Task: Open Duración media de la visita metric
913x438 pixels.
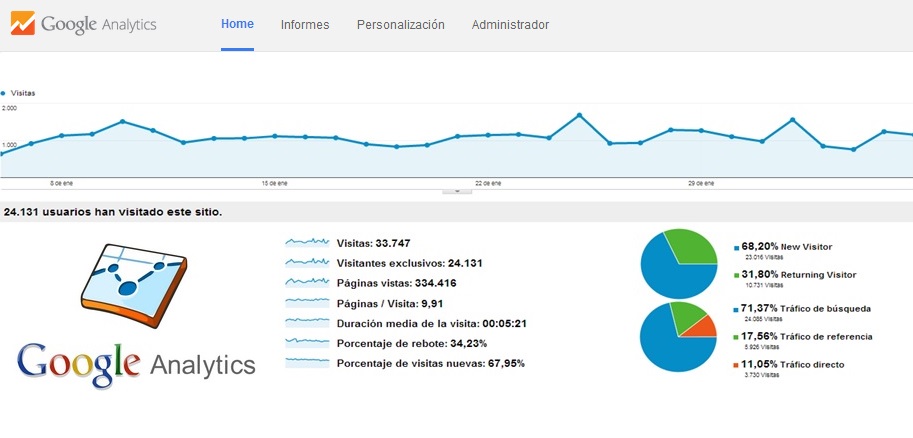Action: (x=431, y=323)
